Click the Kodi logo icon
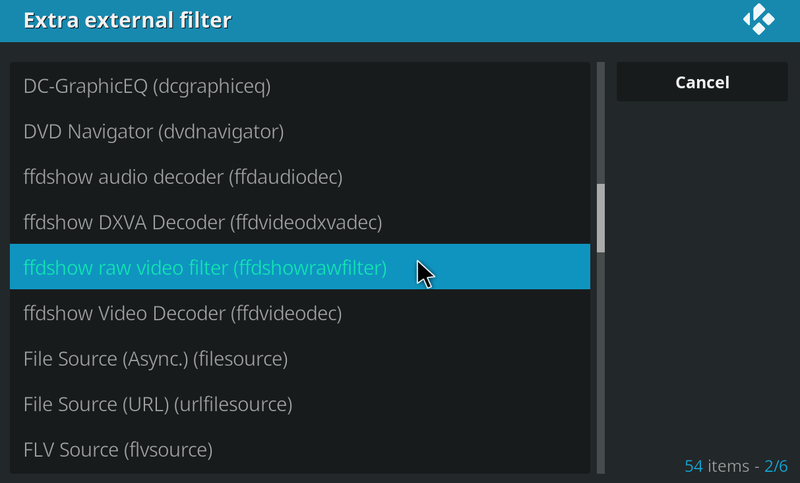This screenshot has width=800, height=483. (x=759, y=20)
